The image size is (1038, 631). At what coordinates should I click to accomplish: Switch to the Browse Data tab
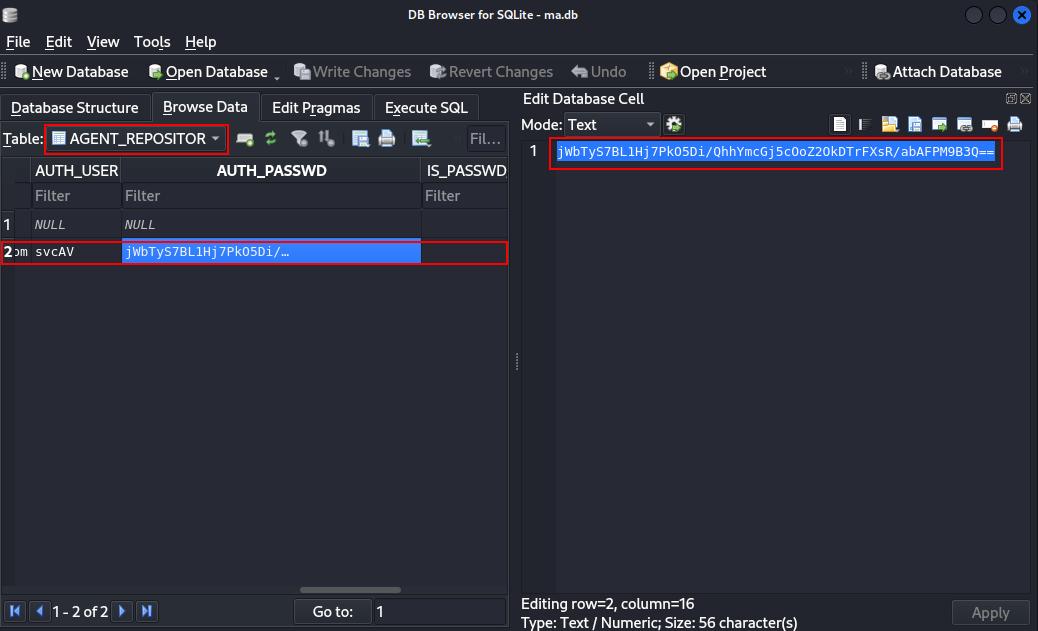[x=205, y=107]
